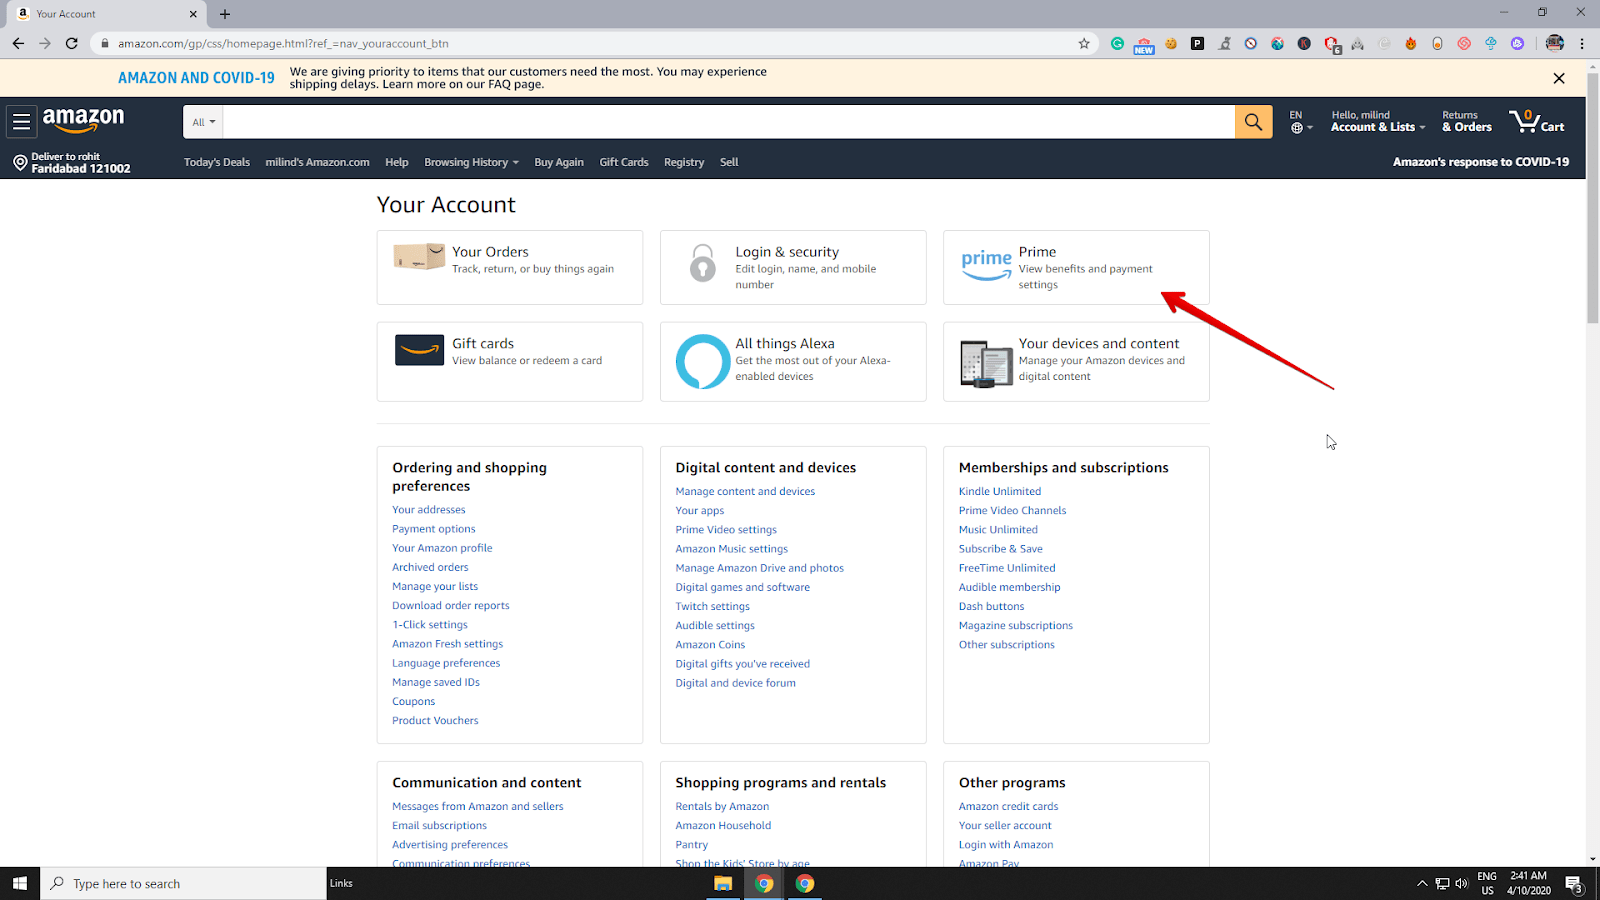The width and height of the screenshot is (1600, 900).
Task: Open the Amazon hamburger menu
Action: coord(21,122)
